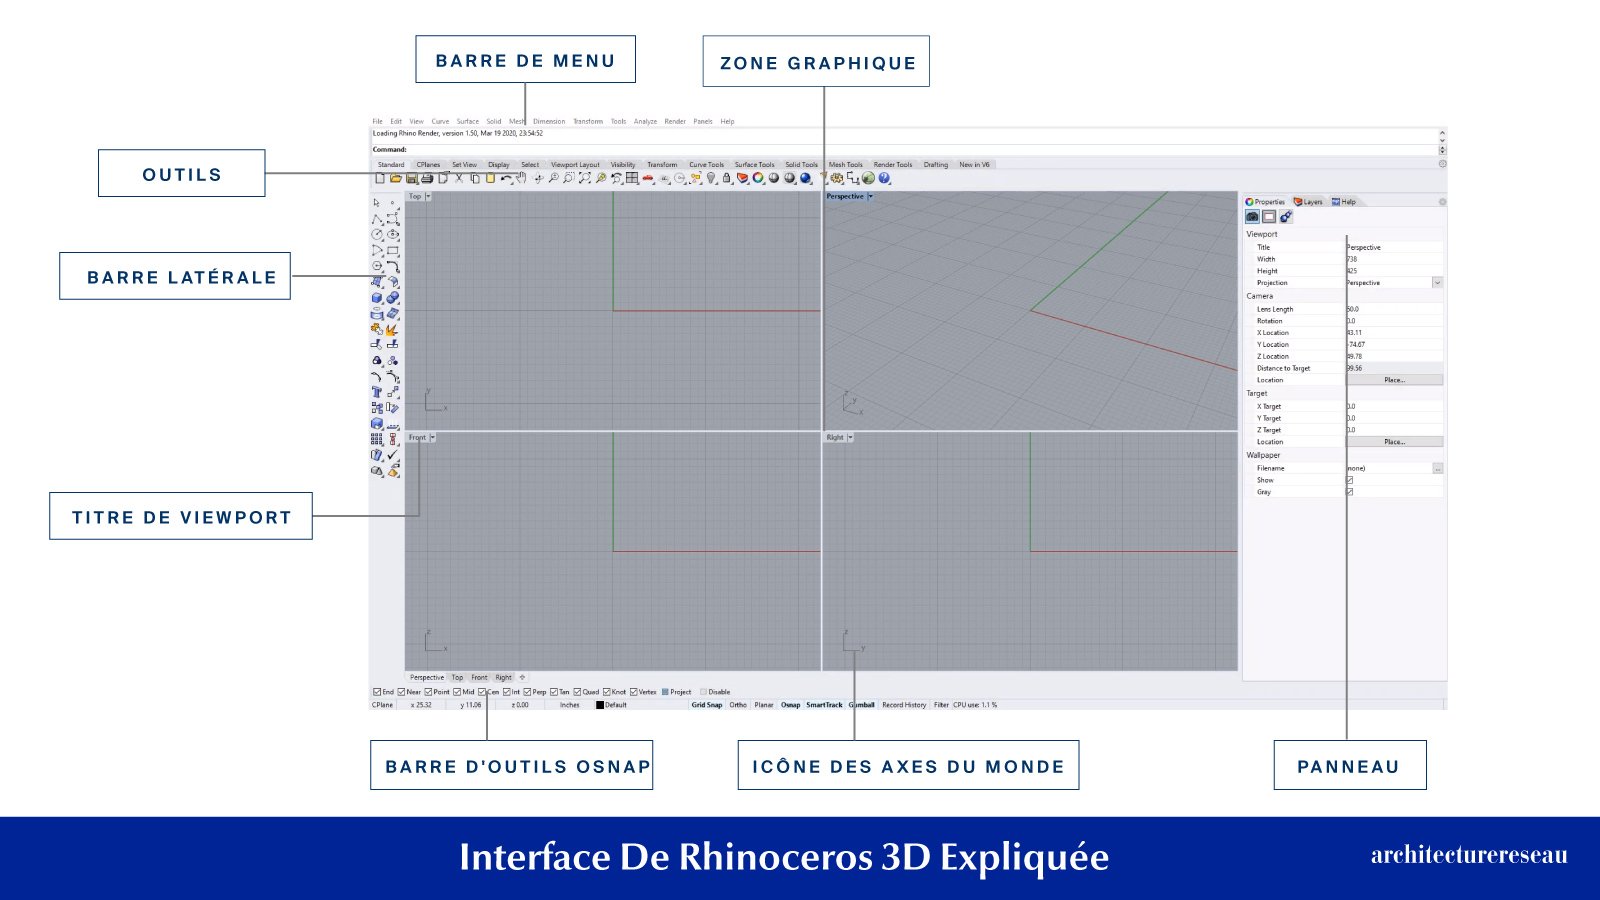Select the Polyline tool in sidebar

tap(377, 219)
